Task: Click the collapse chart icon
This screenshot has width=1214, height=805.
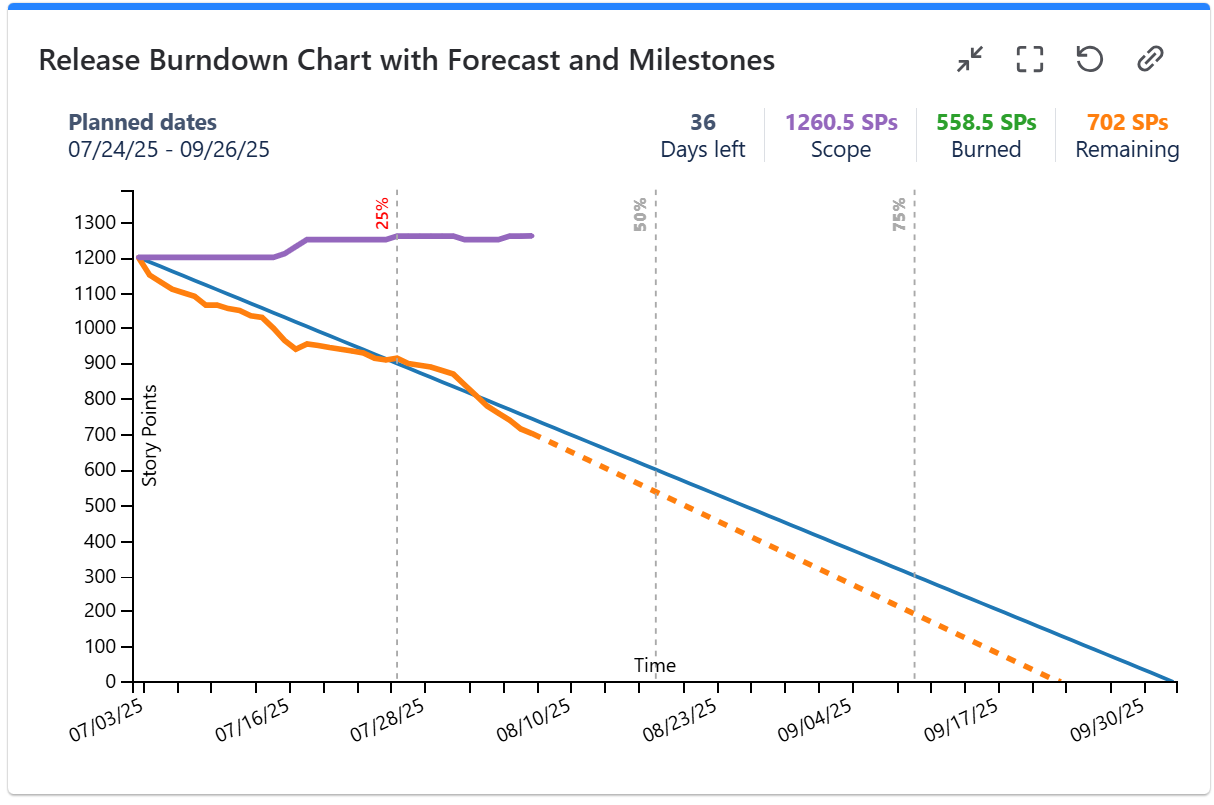Action: click(969, 60)
